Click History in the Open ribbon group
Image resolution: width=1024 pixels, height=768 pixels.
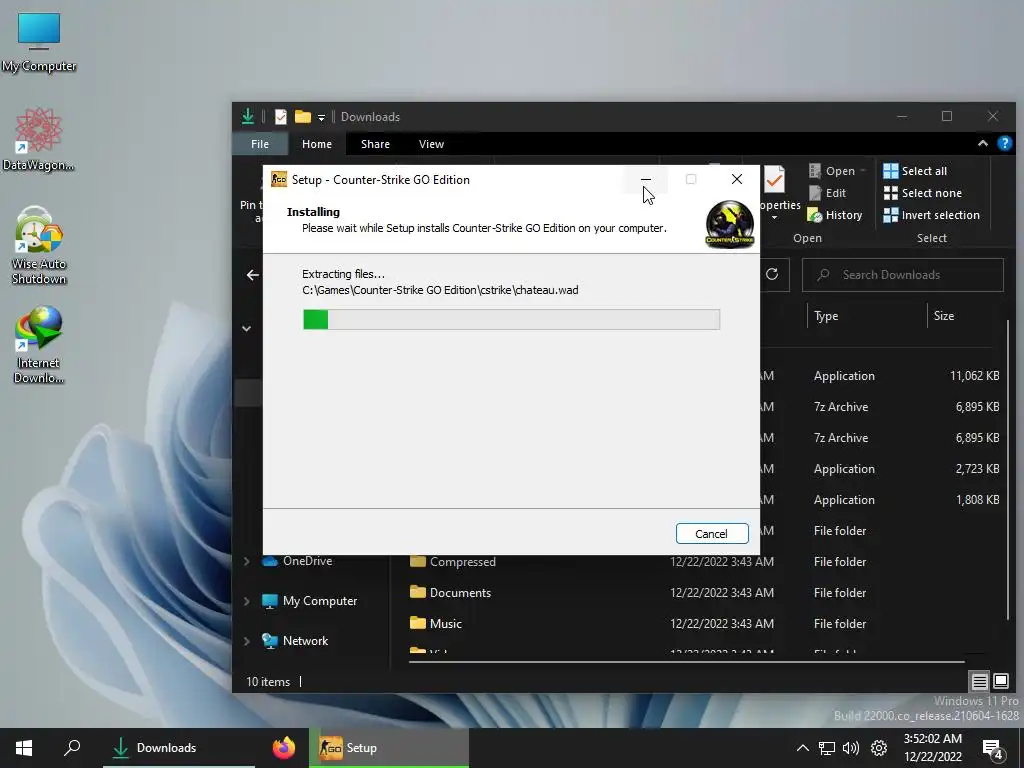point(835,215)
